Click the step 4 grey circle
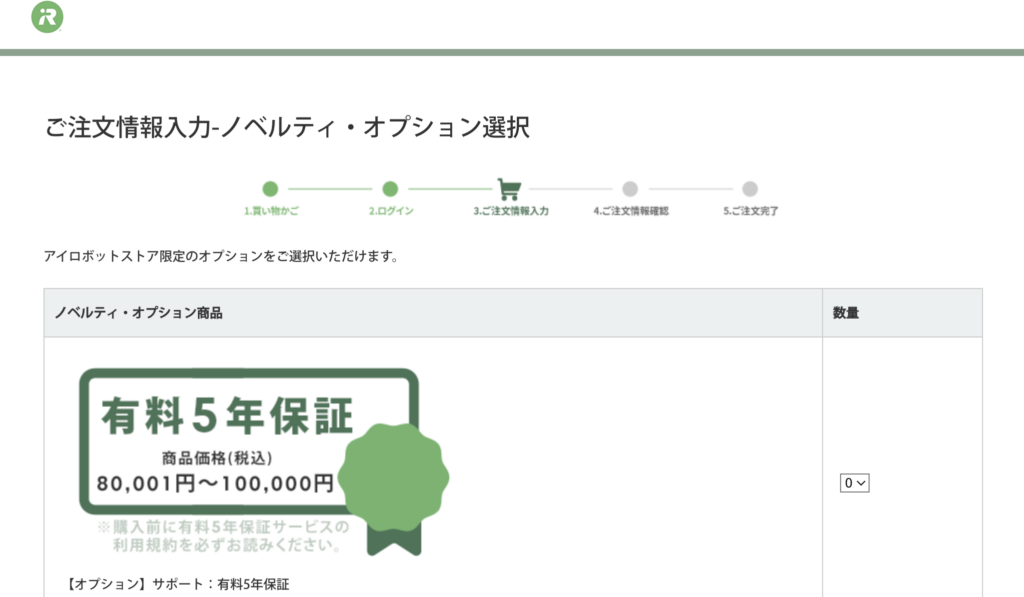The width and height of the screenshot is (1024, 597). click(630, 189)
